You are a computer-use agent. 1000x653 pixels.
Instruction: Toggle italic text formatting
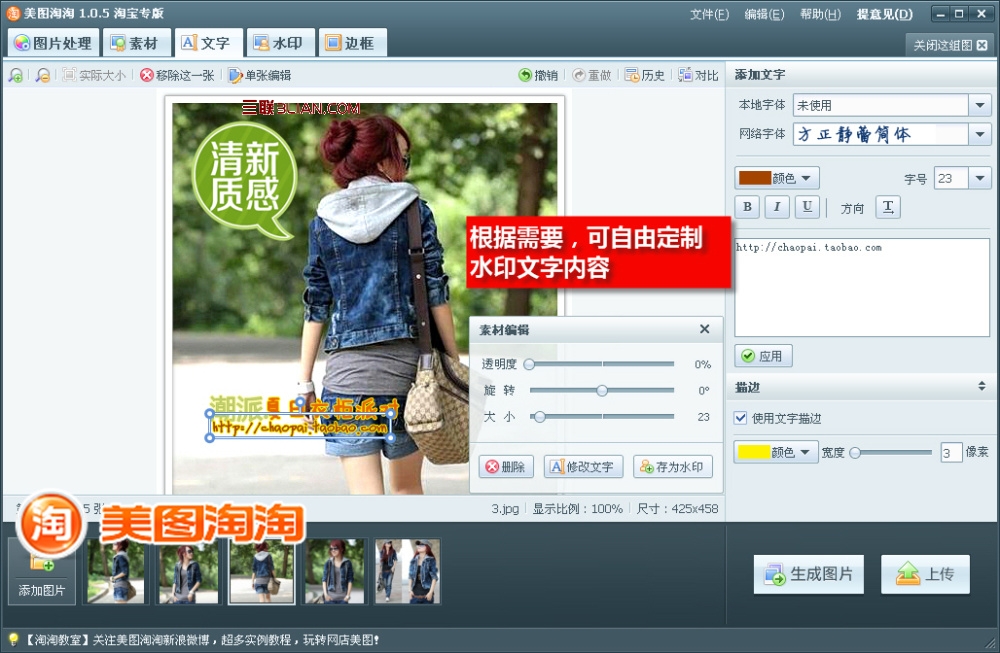(x=777, y=207)
